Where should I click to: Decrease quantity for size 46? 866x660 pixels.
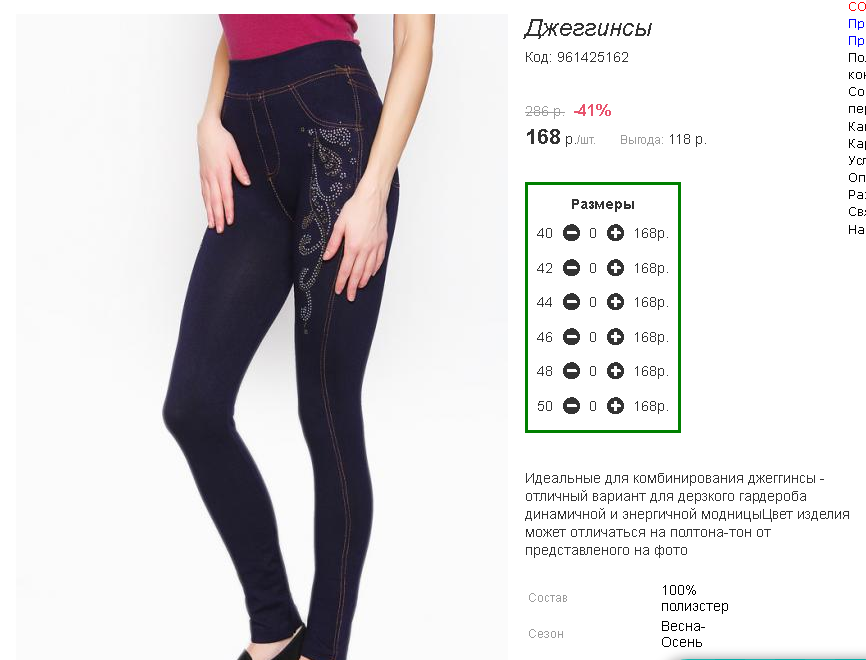tap(571, 337)
